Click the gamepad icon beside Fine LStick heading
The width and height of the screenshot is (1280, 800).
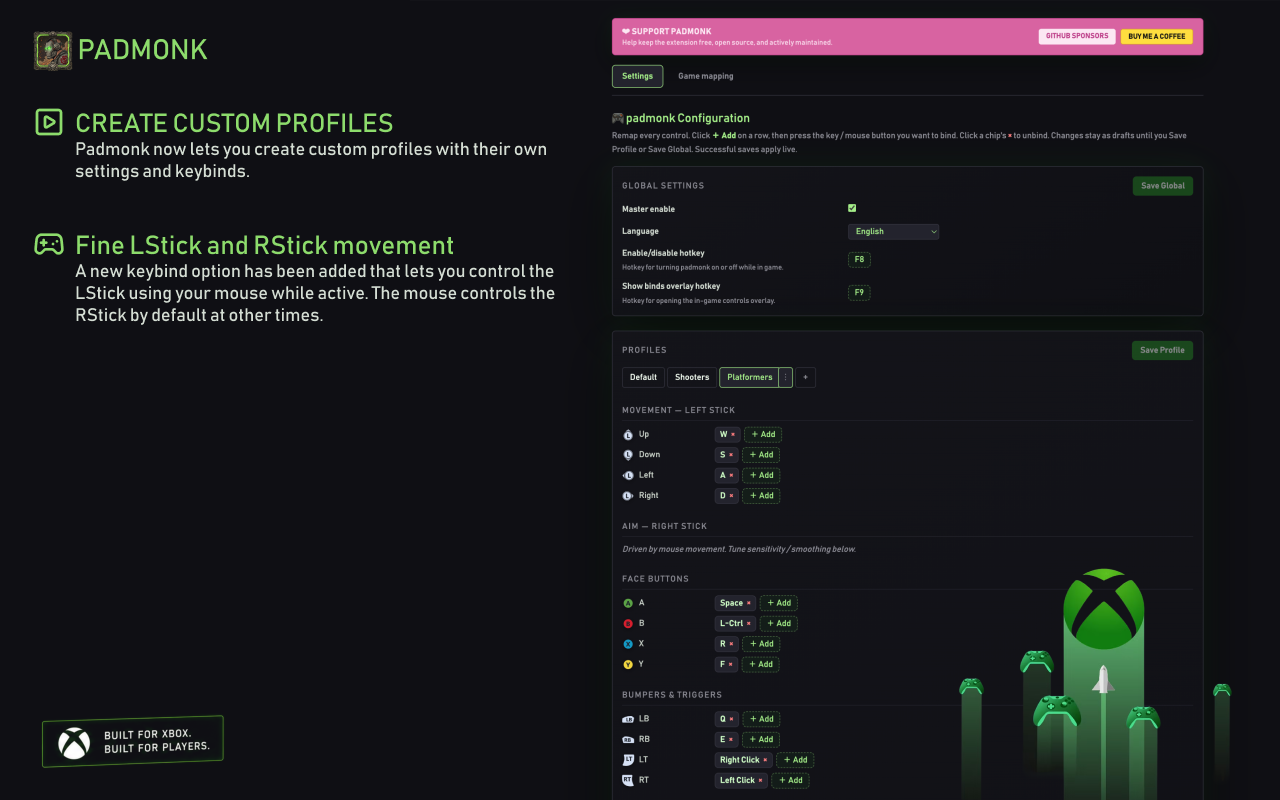click(49, 245)
